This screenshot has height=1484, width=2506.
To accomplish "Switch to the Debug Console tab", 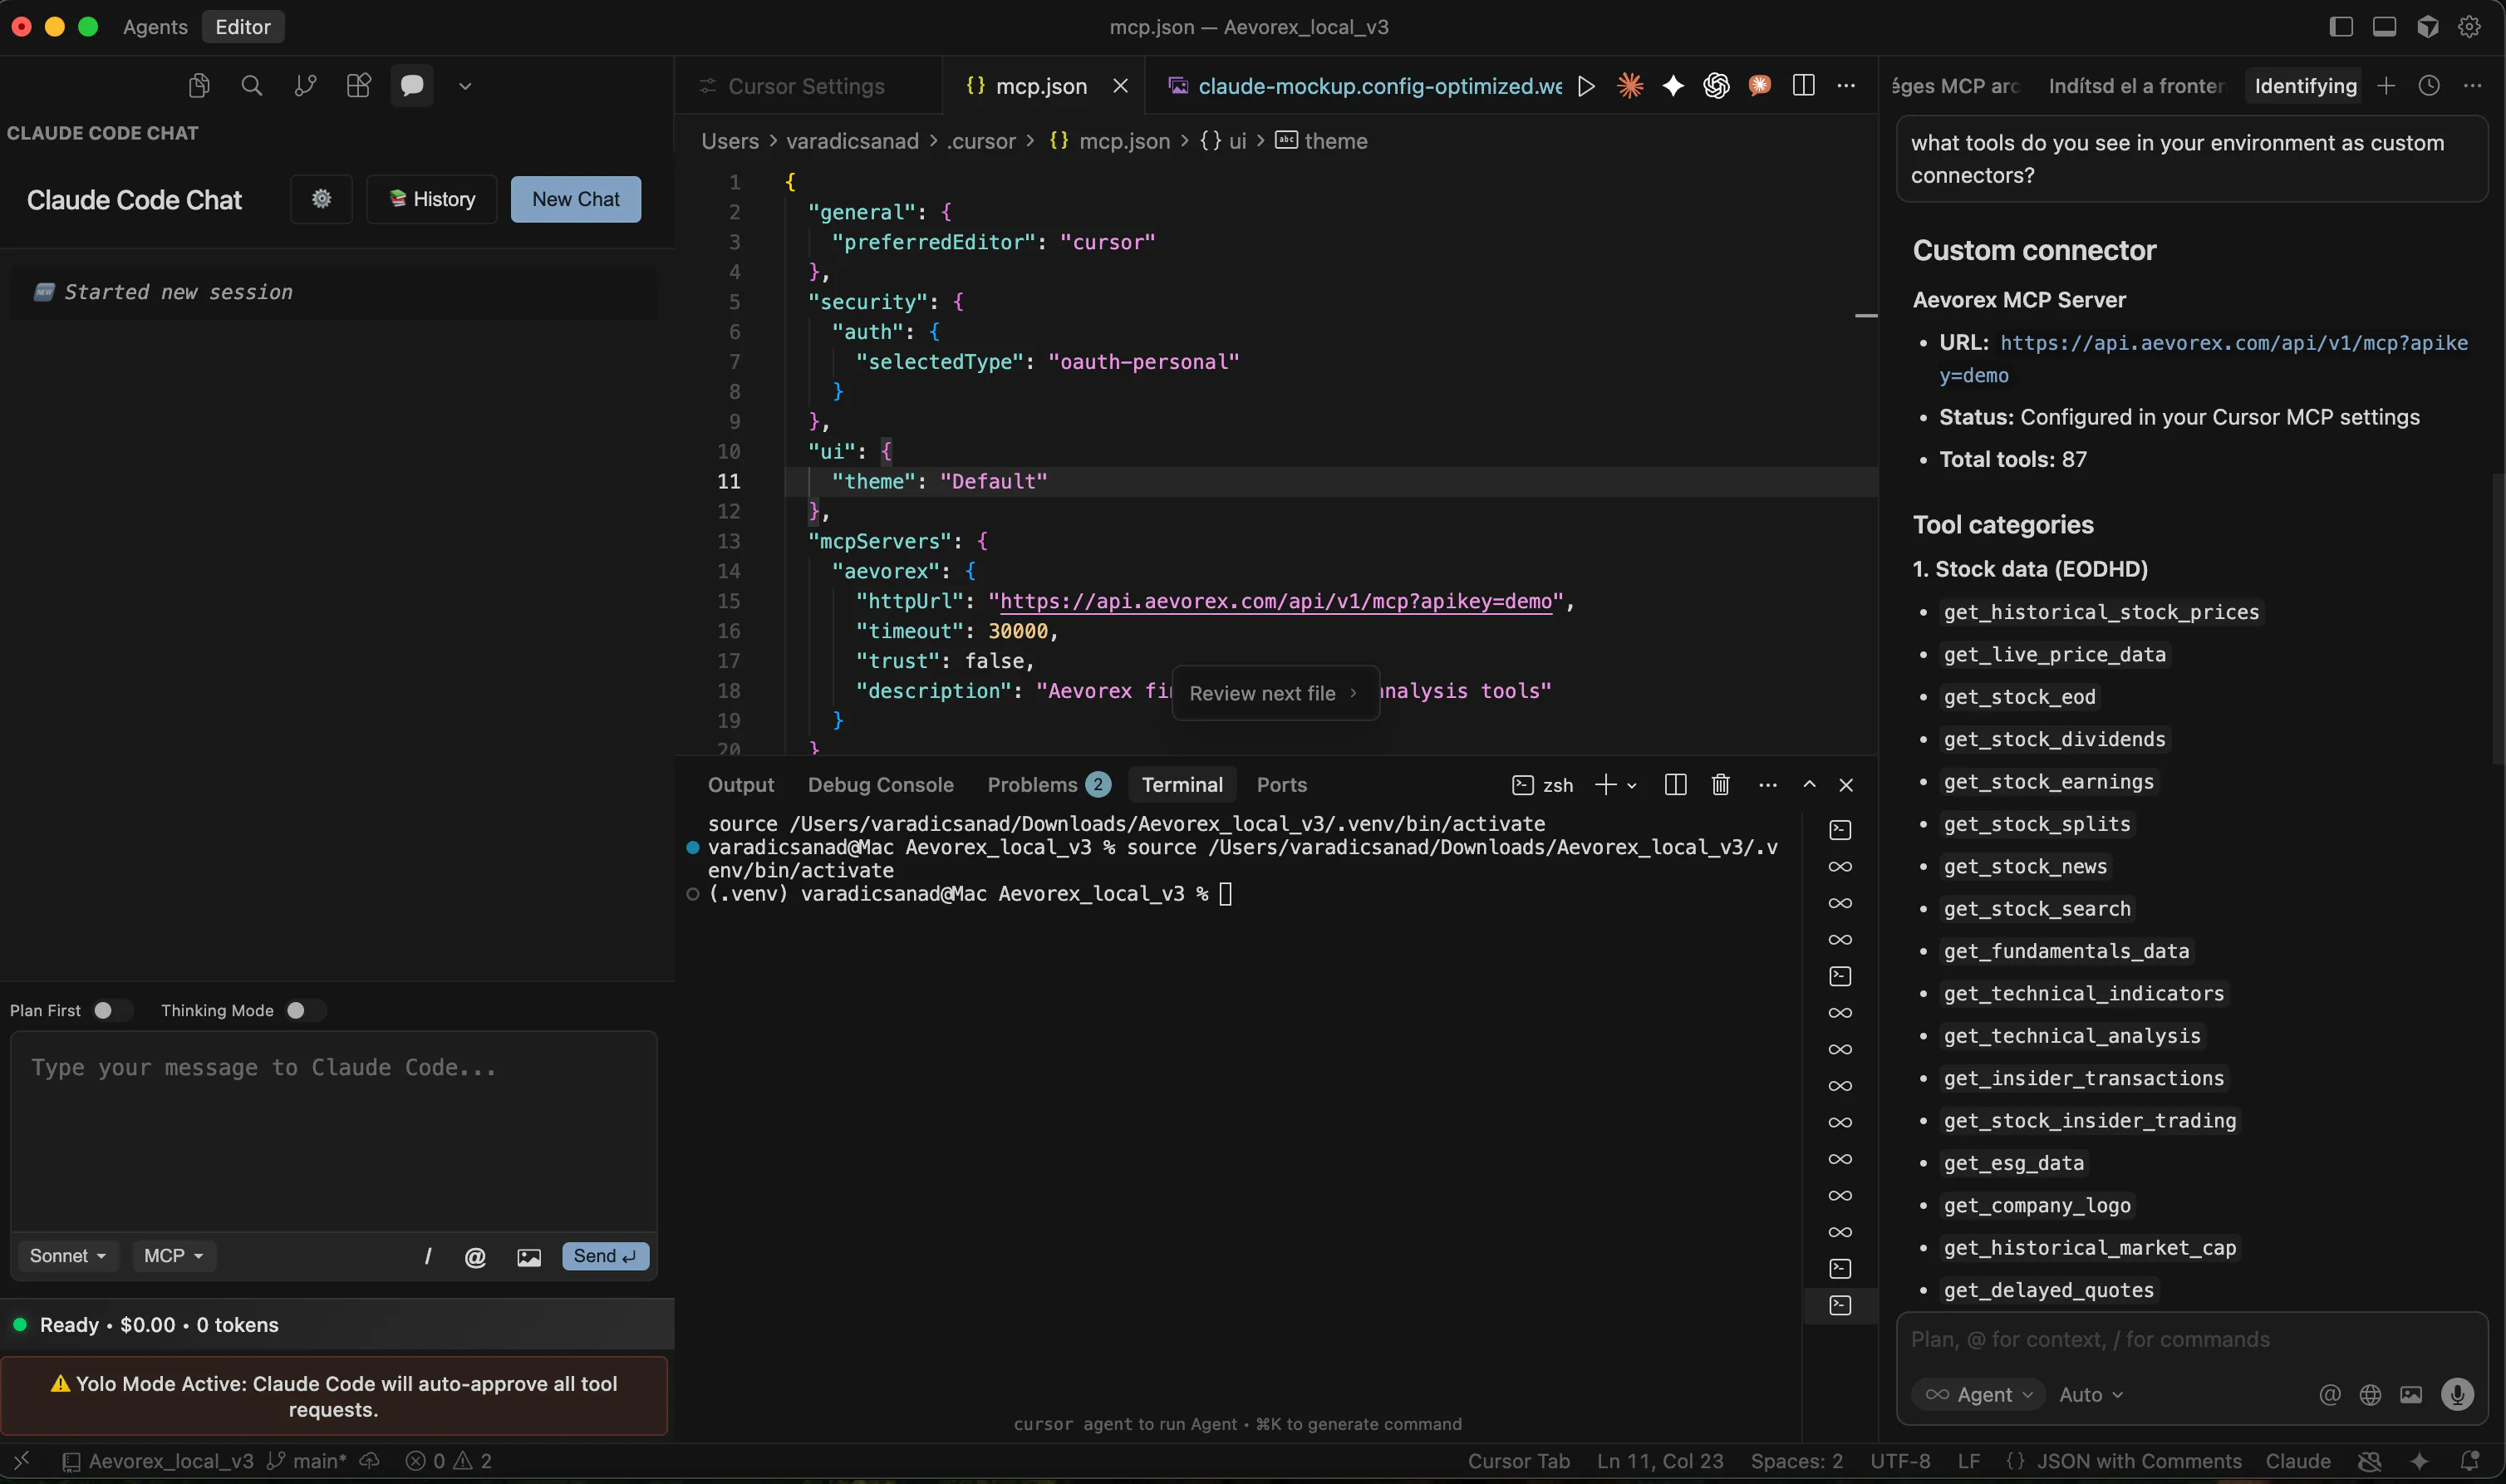I will pos(880,784).
